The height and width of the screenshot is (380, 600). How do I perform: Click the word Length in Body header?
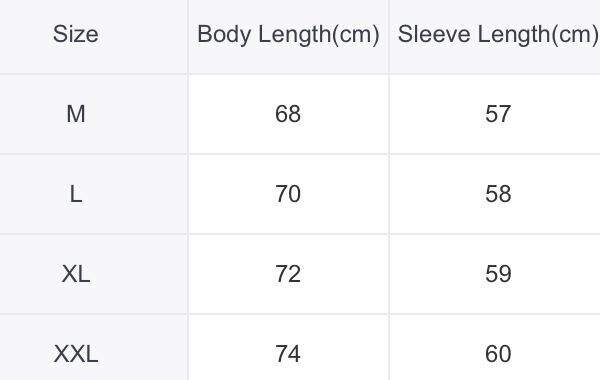click(x=295, y=35)
